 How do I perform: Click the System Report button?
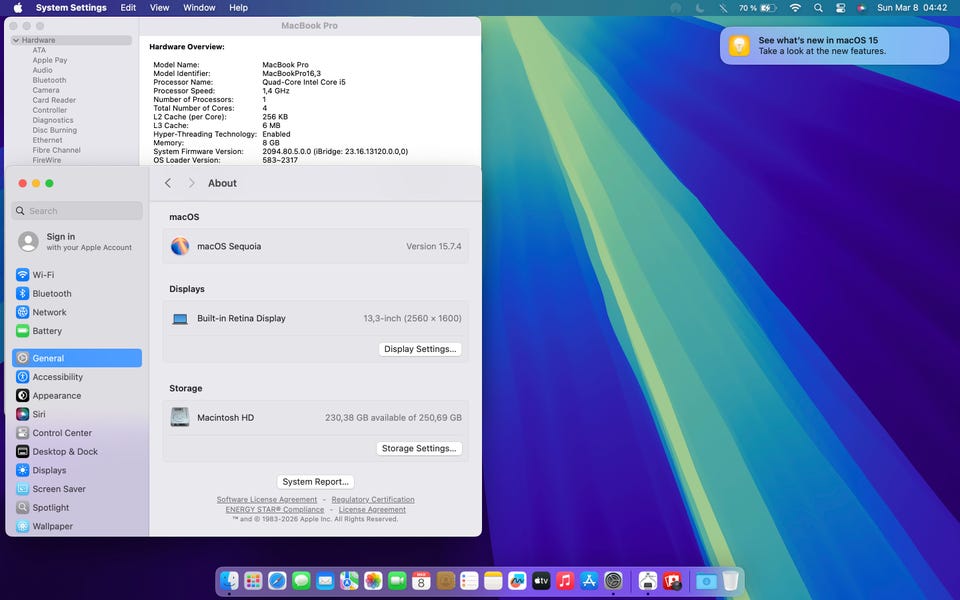pos(315,482)
